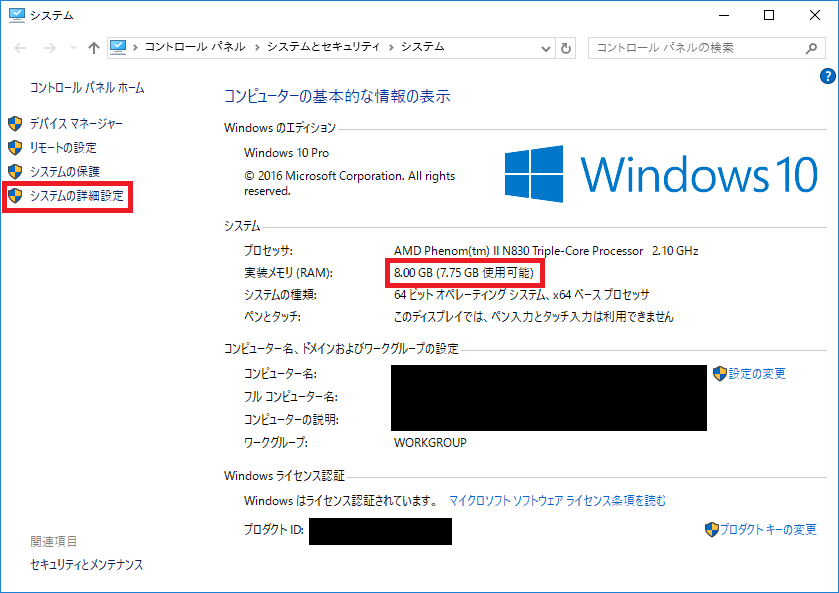Open セキュリティとメンテナンス related item
Image resolution: width=839 pixels, height=593 pixels.
click(x=87, y=565)
